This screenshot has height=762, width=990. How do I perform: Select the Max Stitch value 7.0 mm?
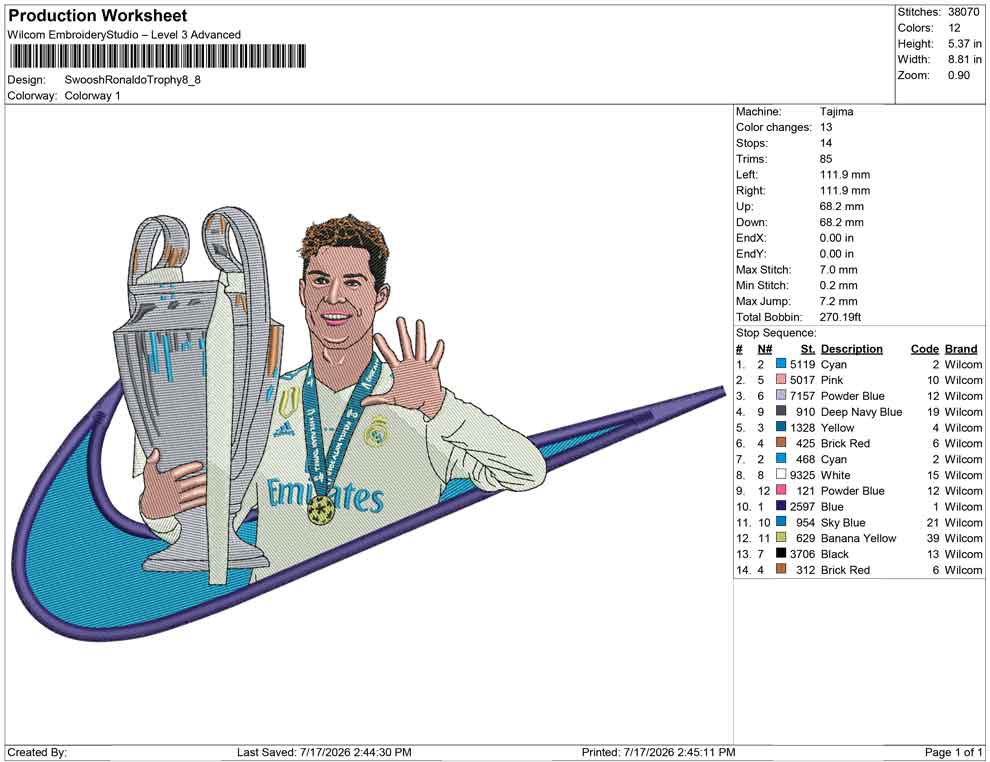[838, 270]
